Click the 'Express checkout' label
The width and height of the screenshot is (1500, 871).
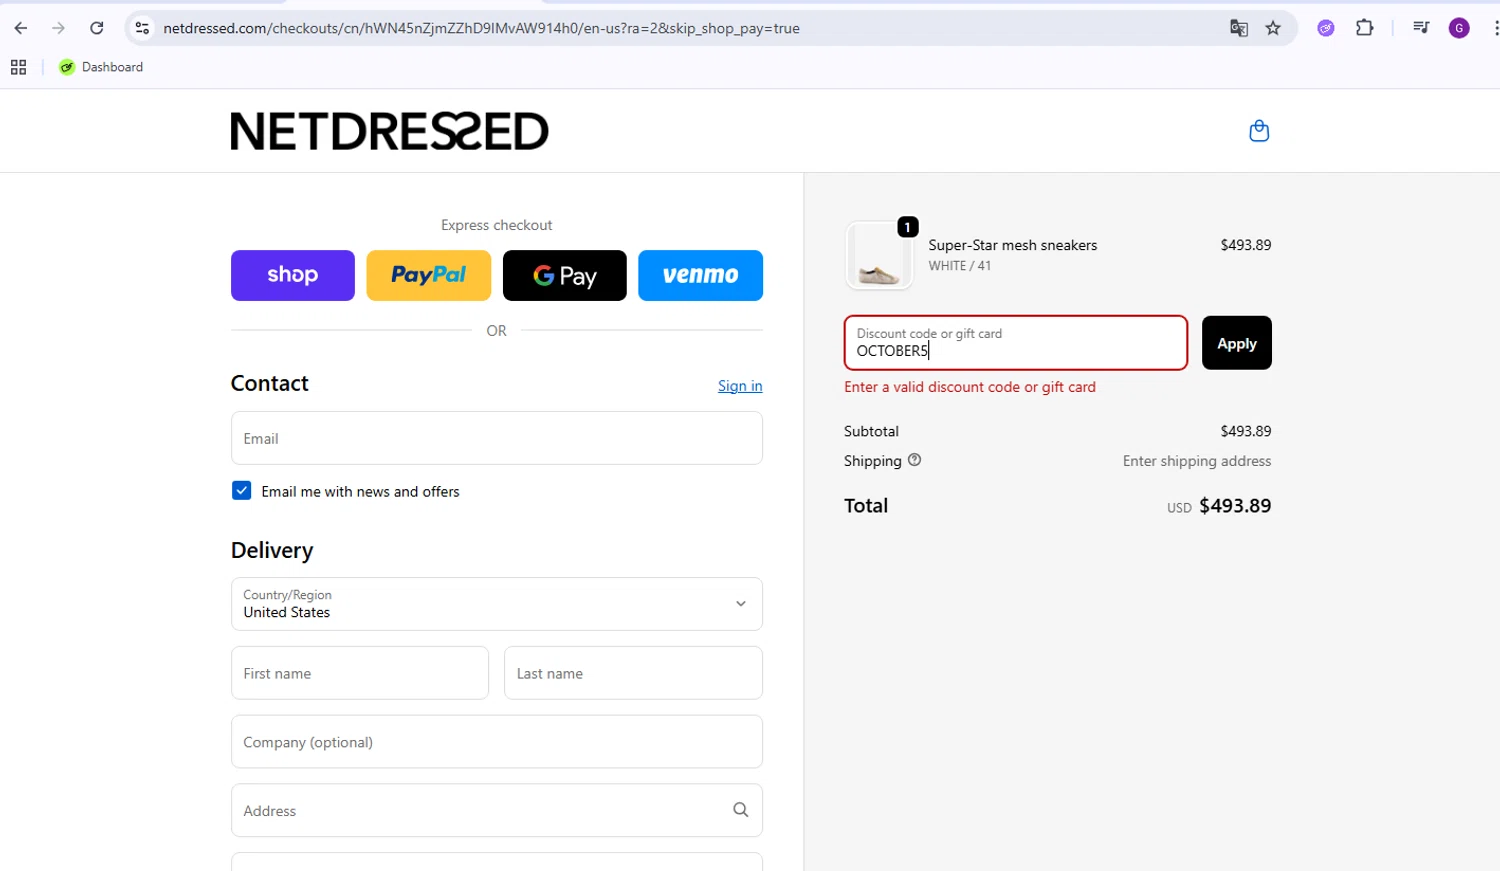click(497, 225)
